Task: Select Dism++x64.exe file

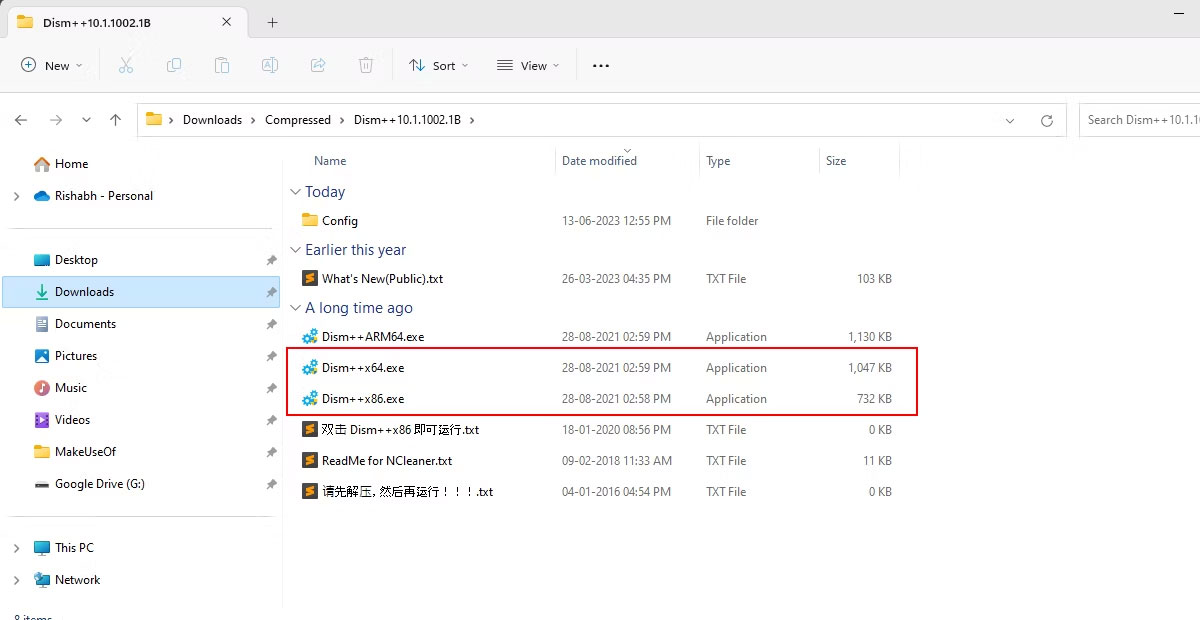Action: coord(363,368)
